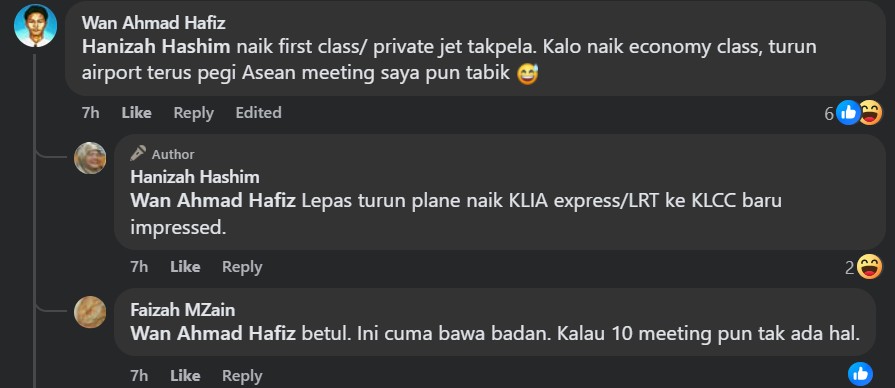
Task: Open the 7h timestamp of Hanizah's reply
Action: [x=139, y=266]
